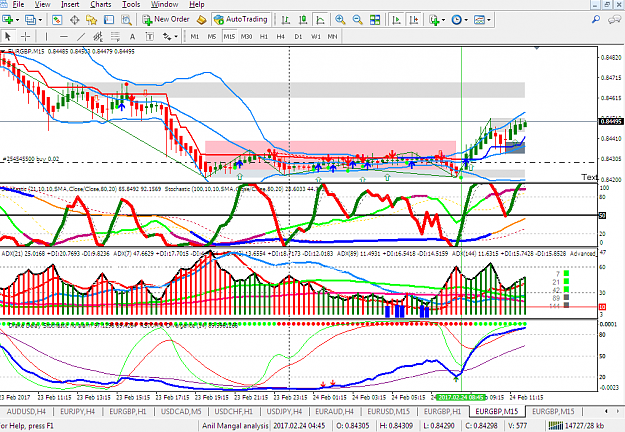
Task: Select the M15 timeframe button
Action: (x=229, y=37)
